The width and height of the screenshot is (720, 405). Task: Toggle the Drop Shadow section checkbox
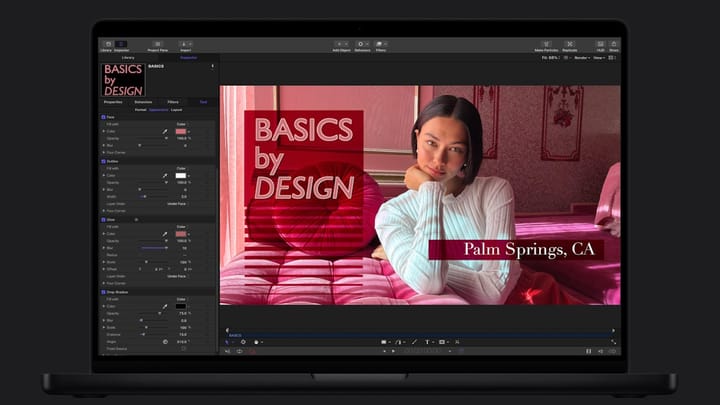pyautogui.click(x=103, y=292)
